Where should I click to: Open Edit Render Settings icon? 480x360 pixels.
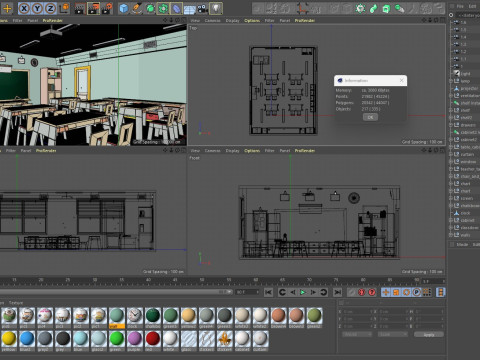pyautogui.click(x=107, y=8)
